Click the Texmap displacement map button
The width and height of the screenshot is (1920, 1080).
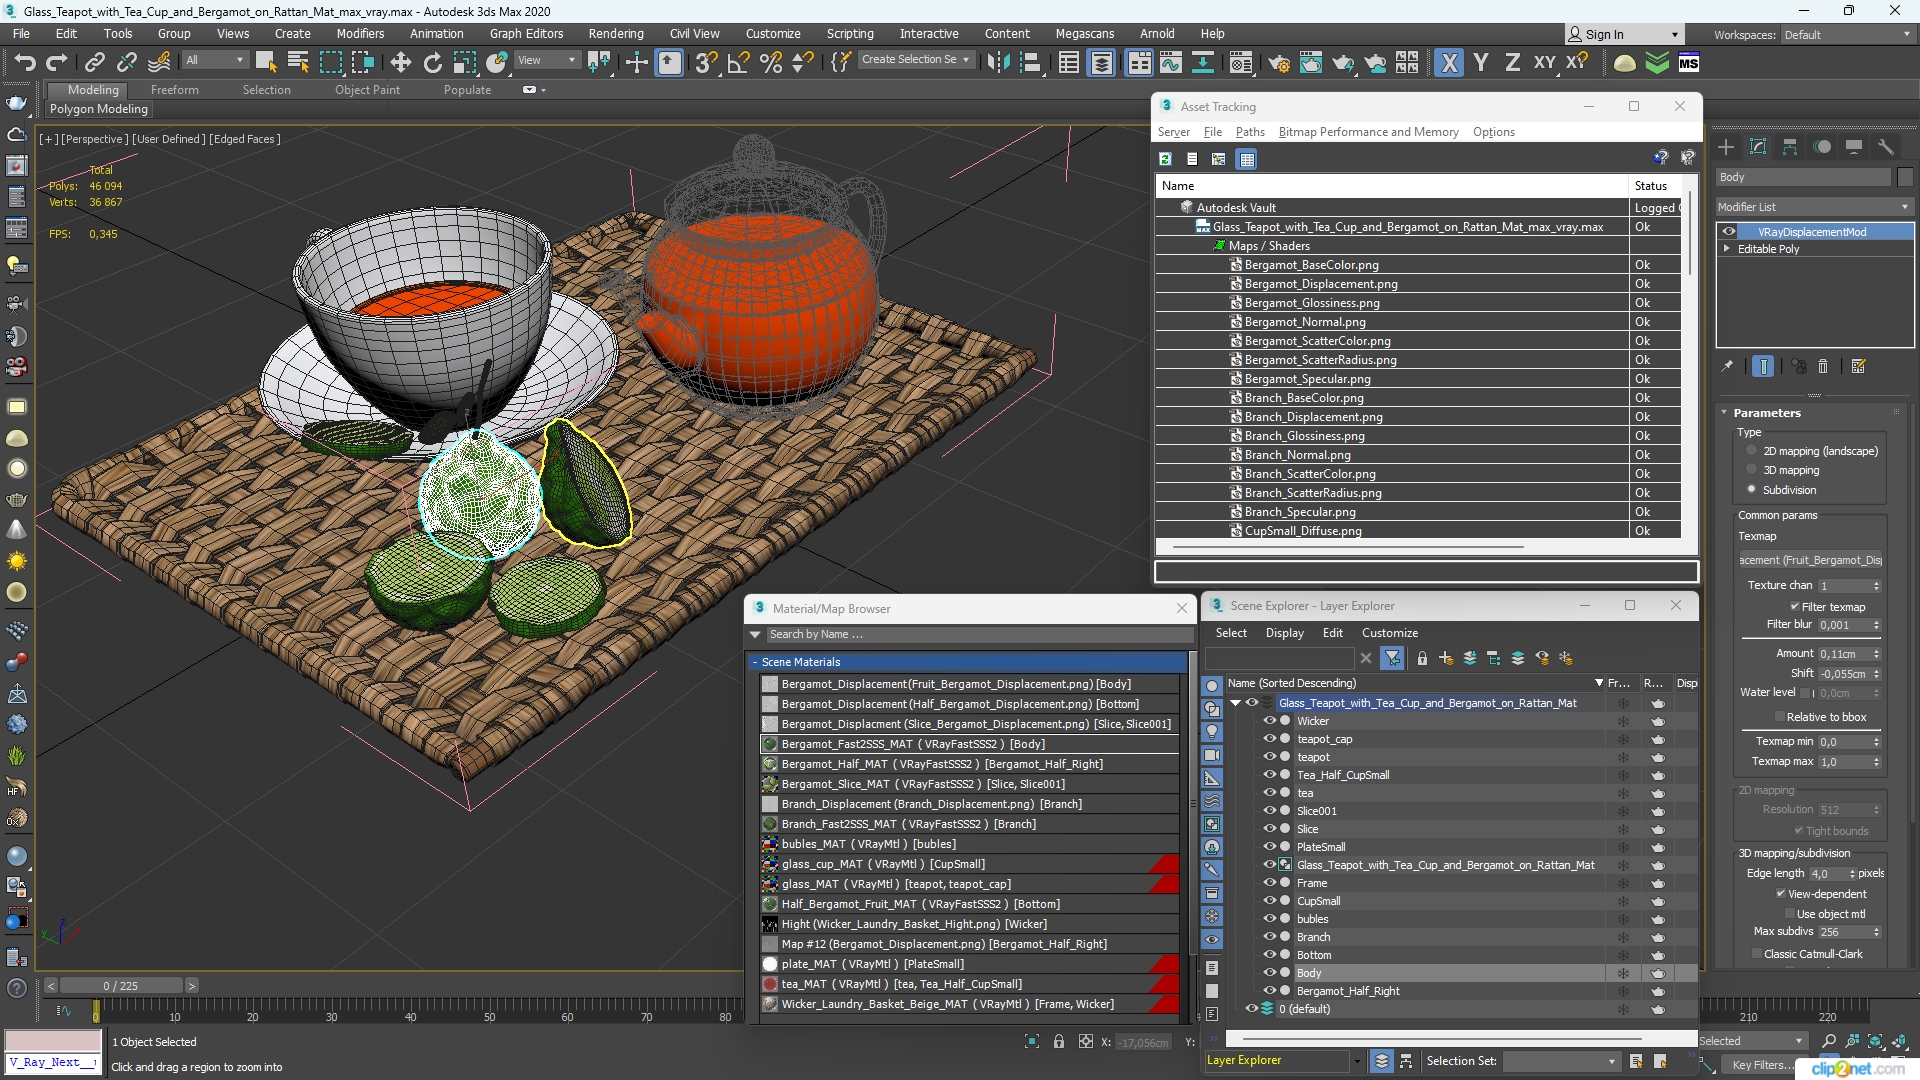pyautogui.click(x=1810, y=560)
